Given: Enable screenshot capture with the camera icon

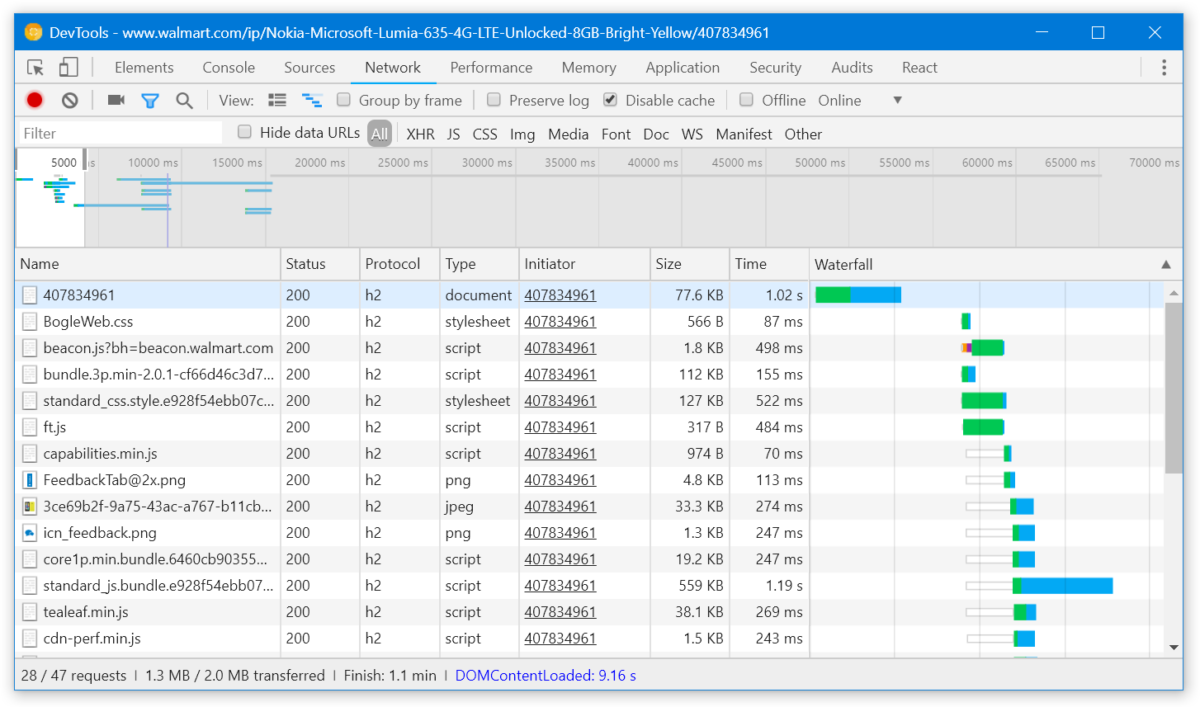Looking at the screenshot, I should pos(115,100).
